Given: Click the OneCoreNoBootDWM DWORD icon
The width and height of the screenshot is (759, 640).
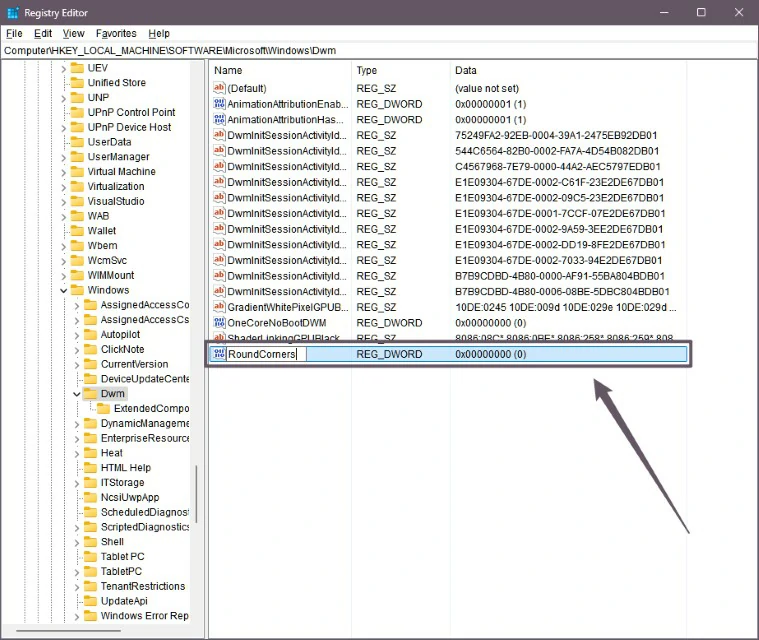Looking at the screenshot, I should point(219,322).
